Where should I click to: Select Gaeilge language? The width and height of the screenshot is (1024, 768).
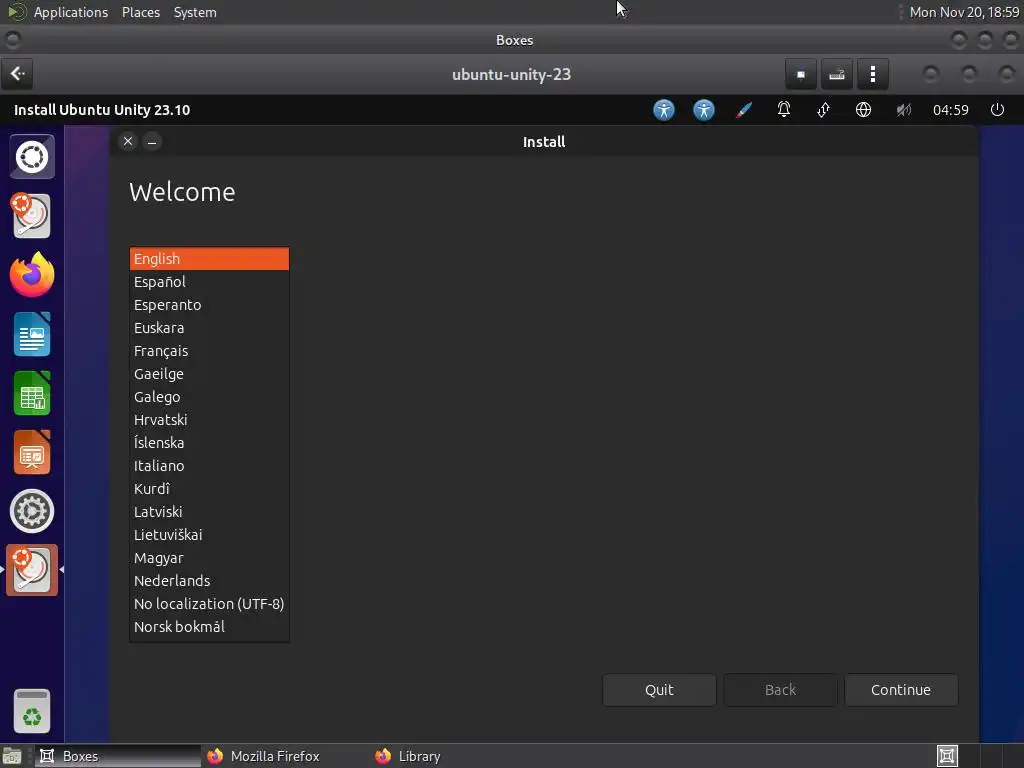coord(209,374)
